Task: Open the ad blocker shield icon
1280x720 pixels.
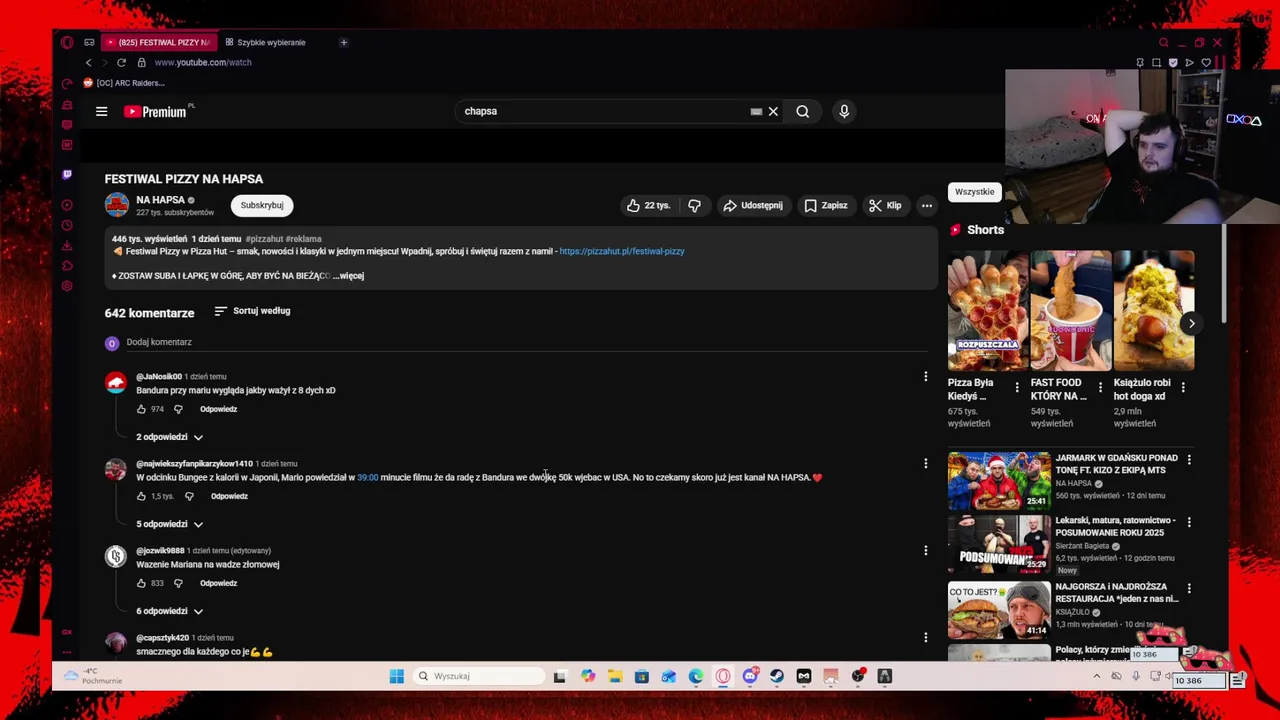Action: (1173, 62)
